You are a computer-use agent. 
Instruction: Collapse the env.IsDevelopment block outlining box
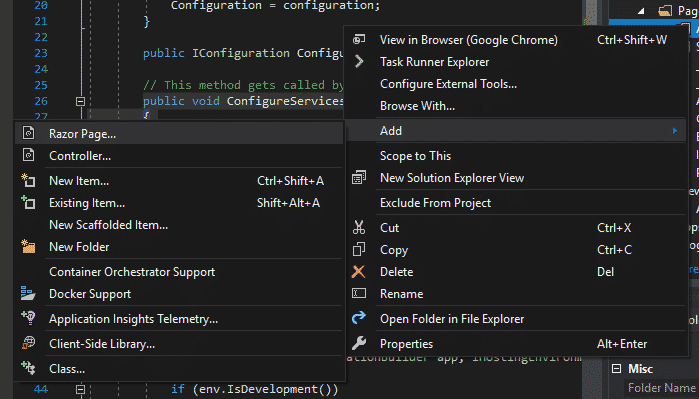pos(80,389)
